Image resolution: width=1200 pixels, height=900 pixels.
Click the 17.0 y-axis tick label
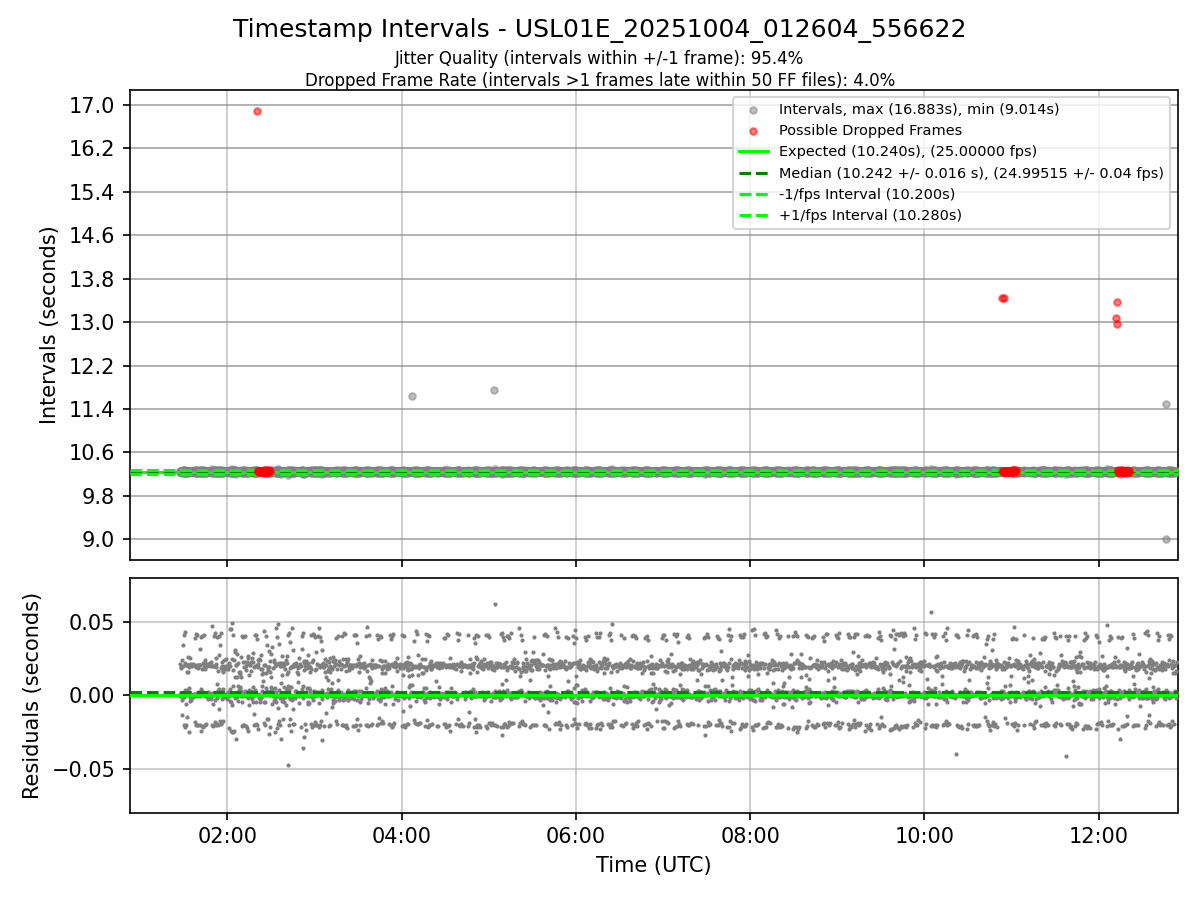point(94,105)
